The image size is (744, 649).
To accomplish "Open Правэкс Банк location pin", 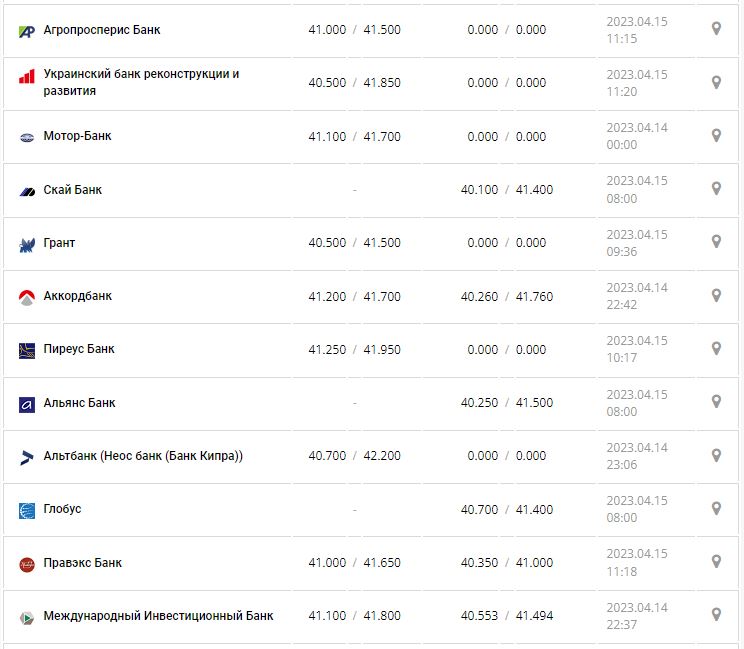I will (x=716, y=561).
